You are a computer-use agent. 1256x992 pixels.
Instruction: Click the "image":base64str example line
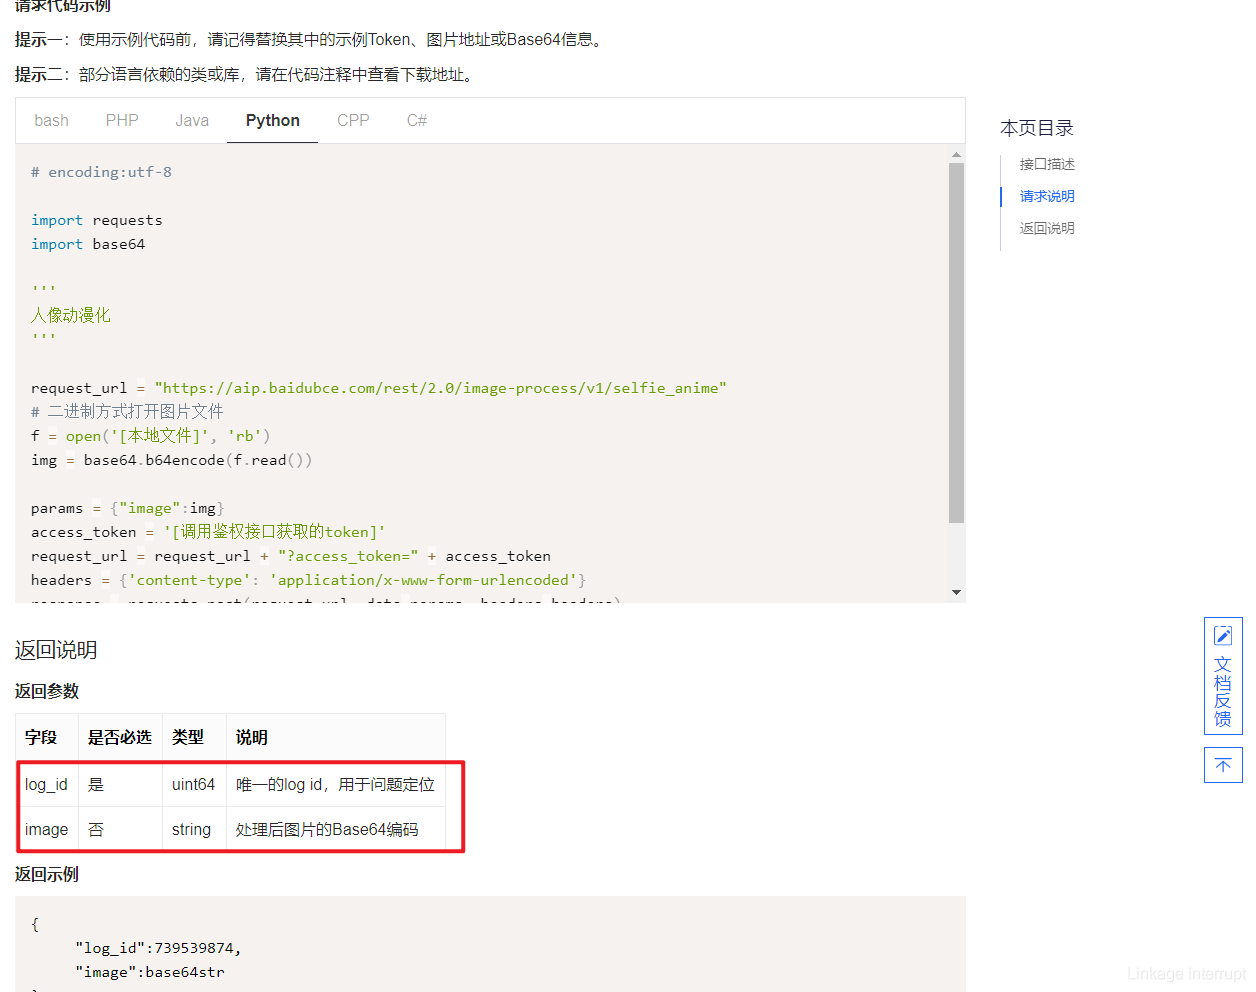click(150, 972)
